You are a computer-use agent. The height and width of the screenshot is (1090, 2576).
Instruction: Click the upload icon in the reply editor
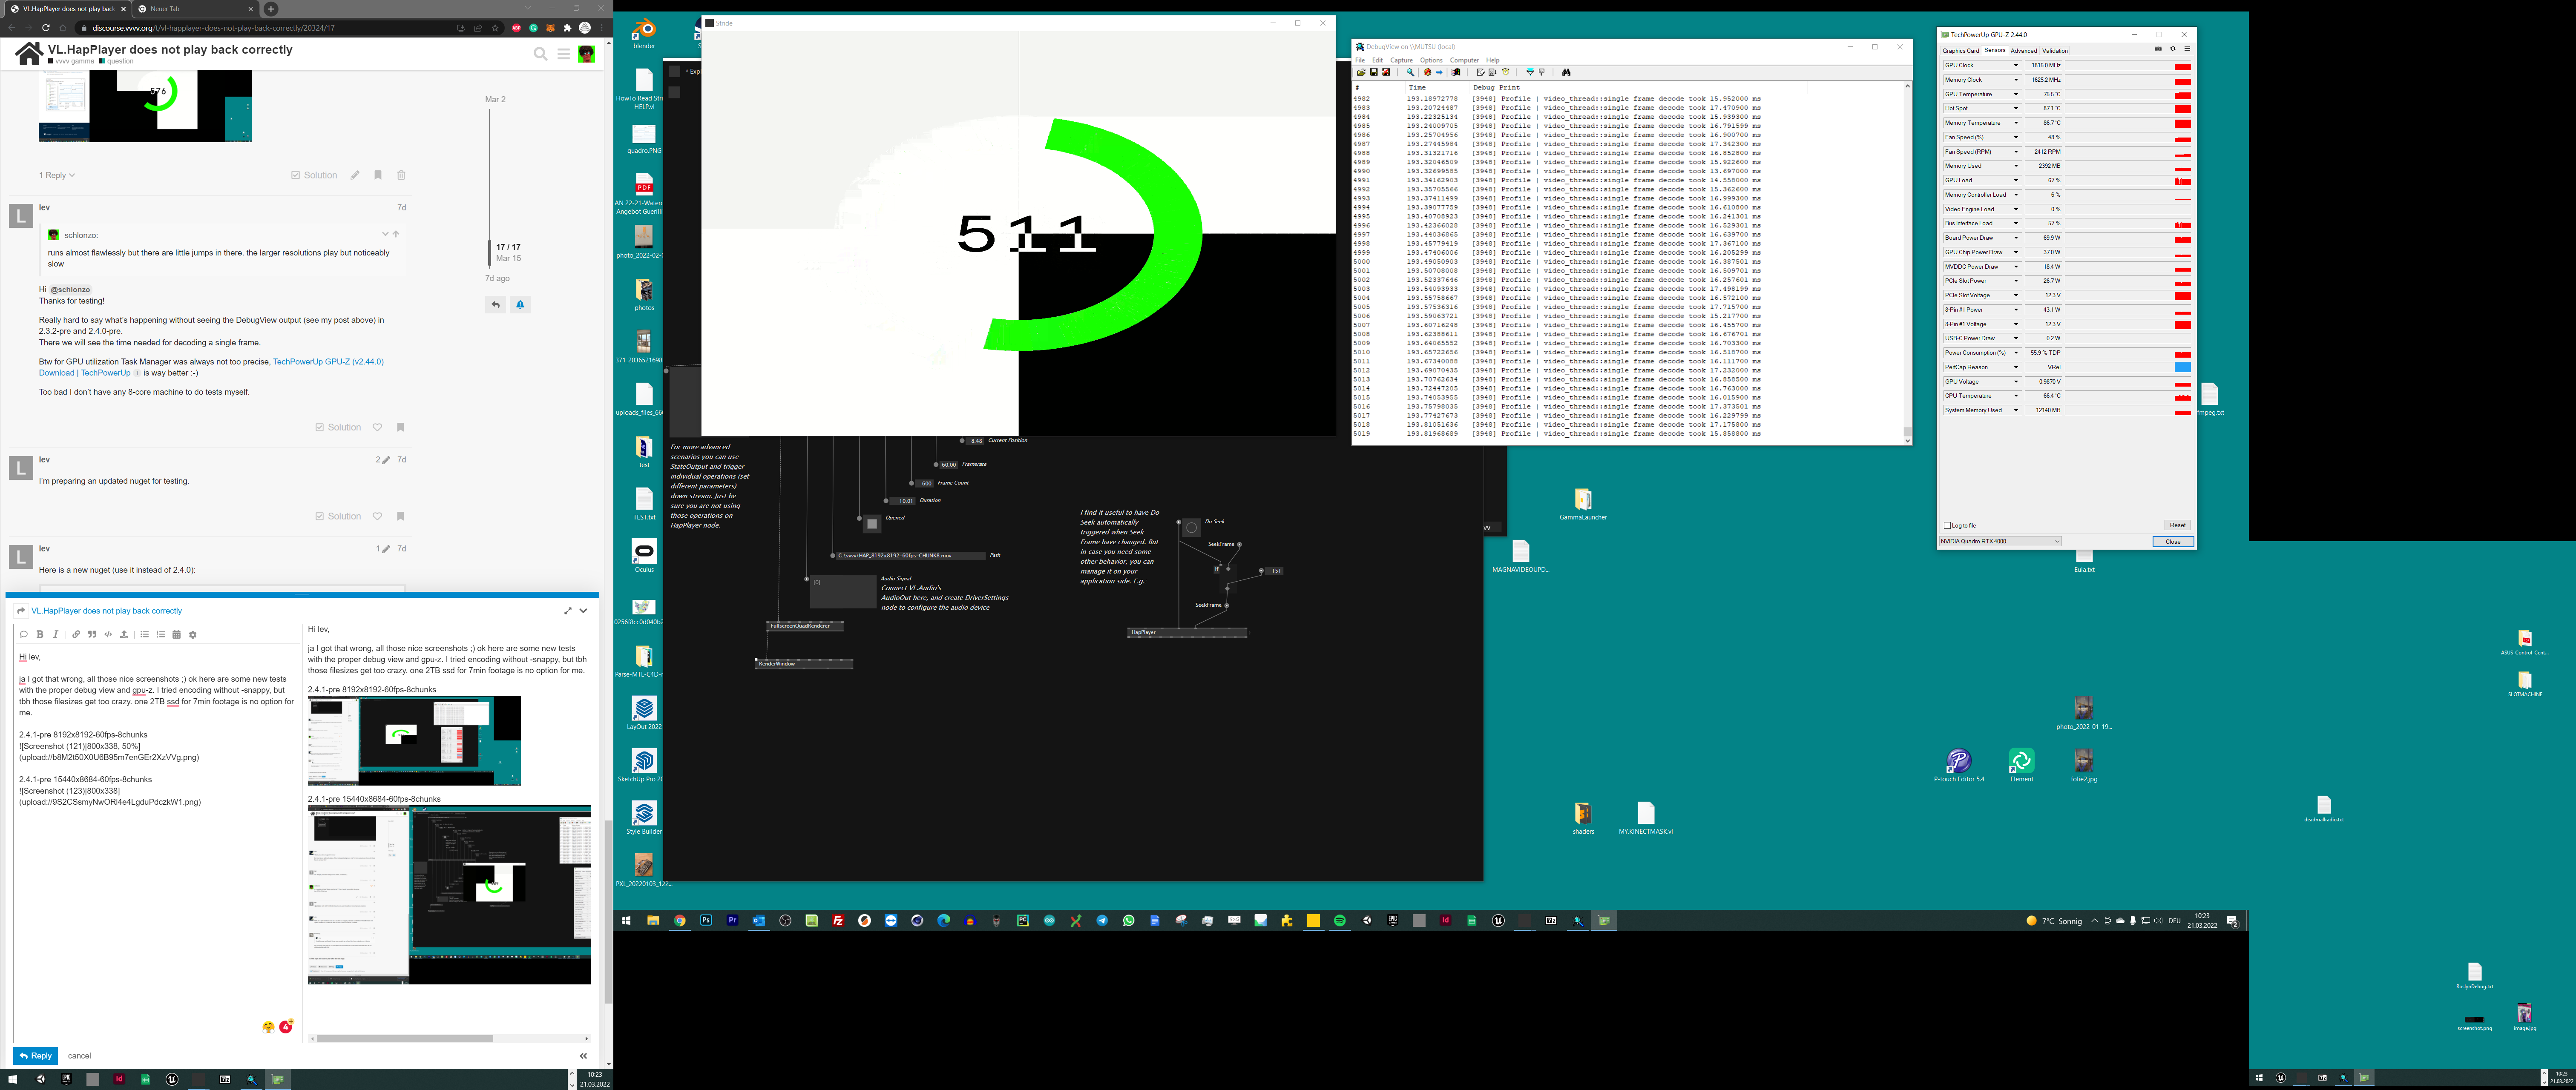click(x=124, y=634)
